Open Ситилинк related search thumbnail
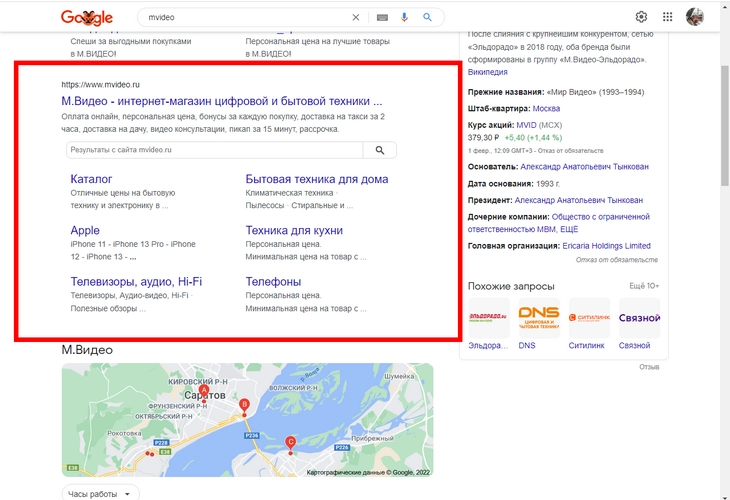The width and height of the screenshot is (730, 500). click(589, 318)
